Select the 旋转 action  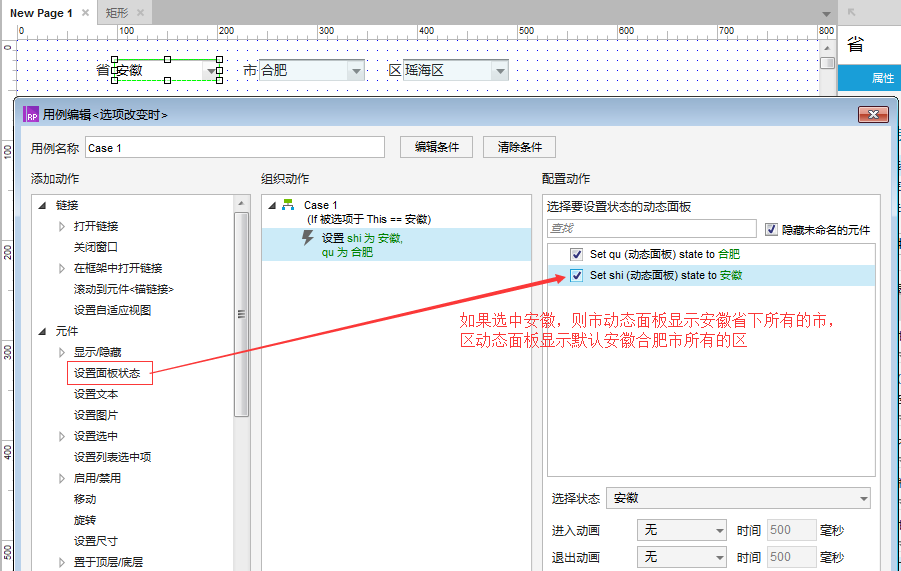(x=85, y=520)
